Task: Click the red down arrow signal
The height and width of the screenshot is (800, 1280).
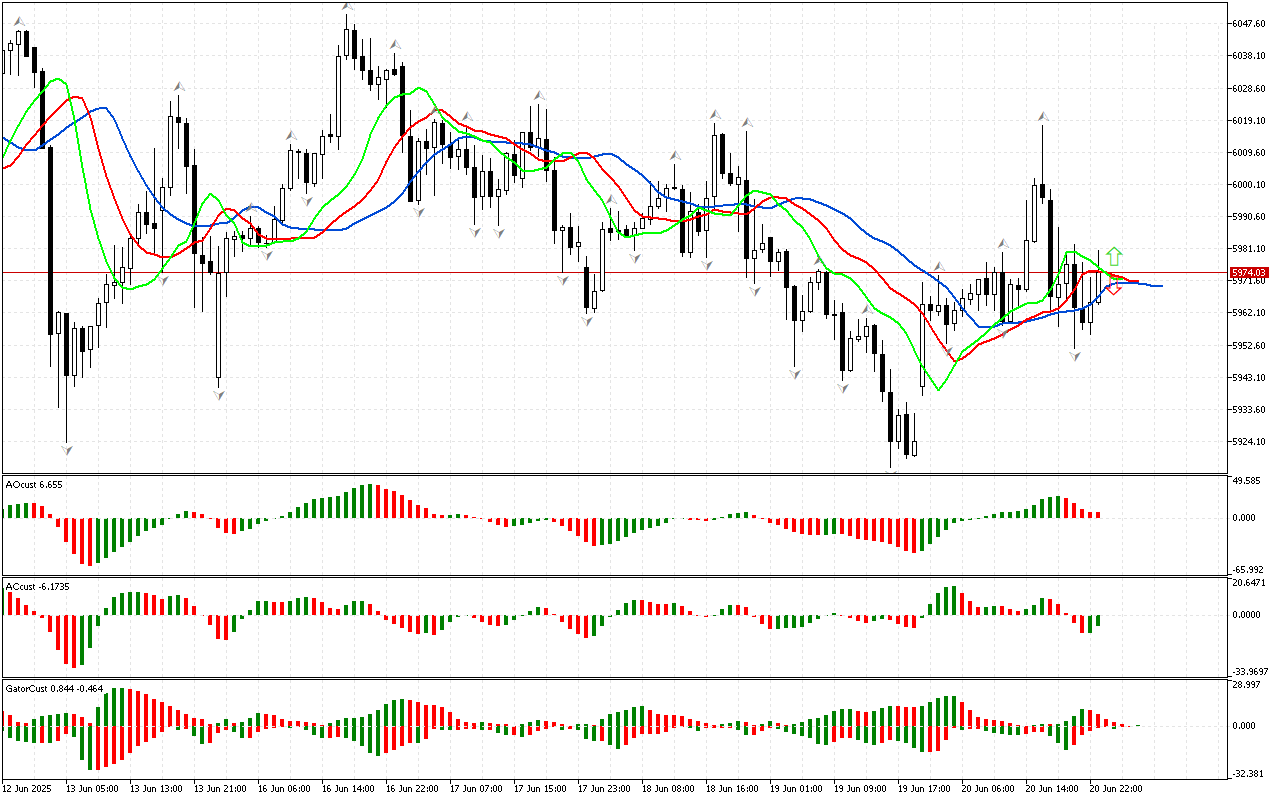Action: point(1113,288)
